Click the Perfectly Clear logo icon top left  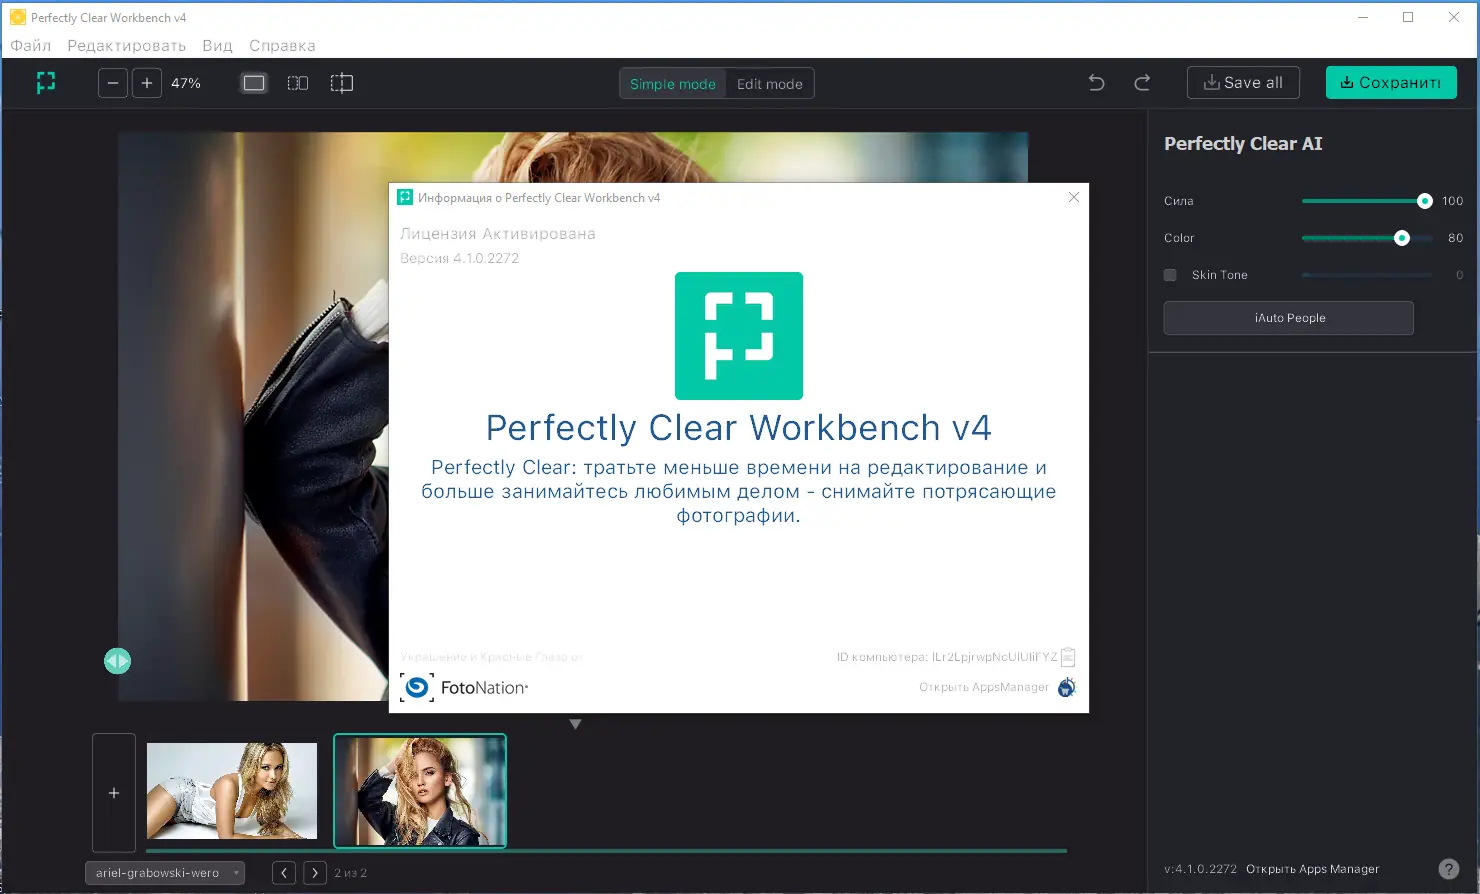click(x=46, y=83)
